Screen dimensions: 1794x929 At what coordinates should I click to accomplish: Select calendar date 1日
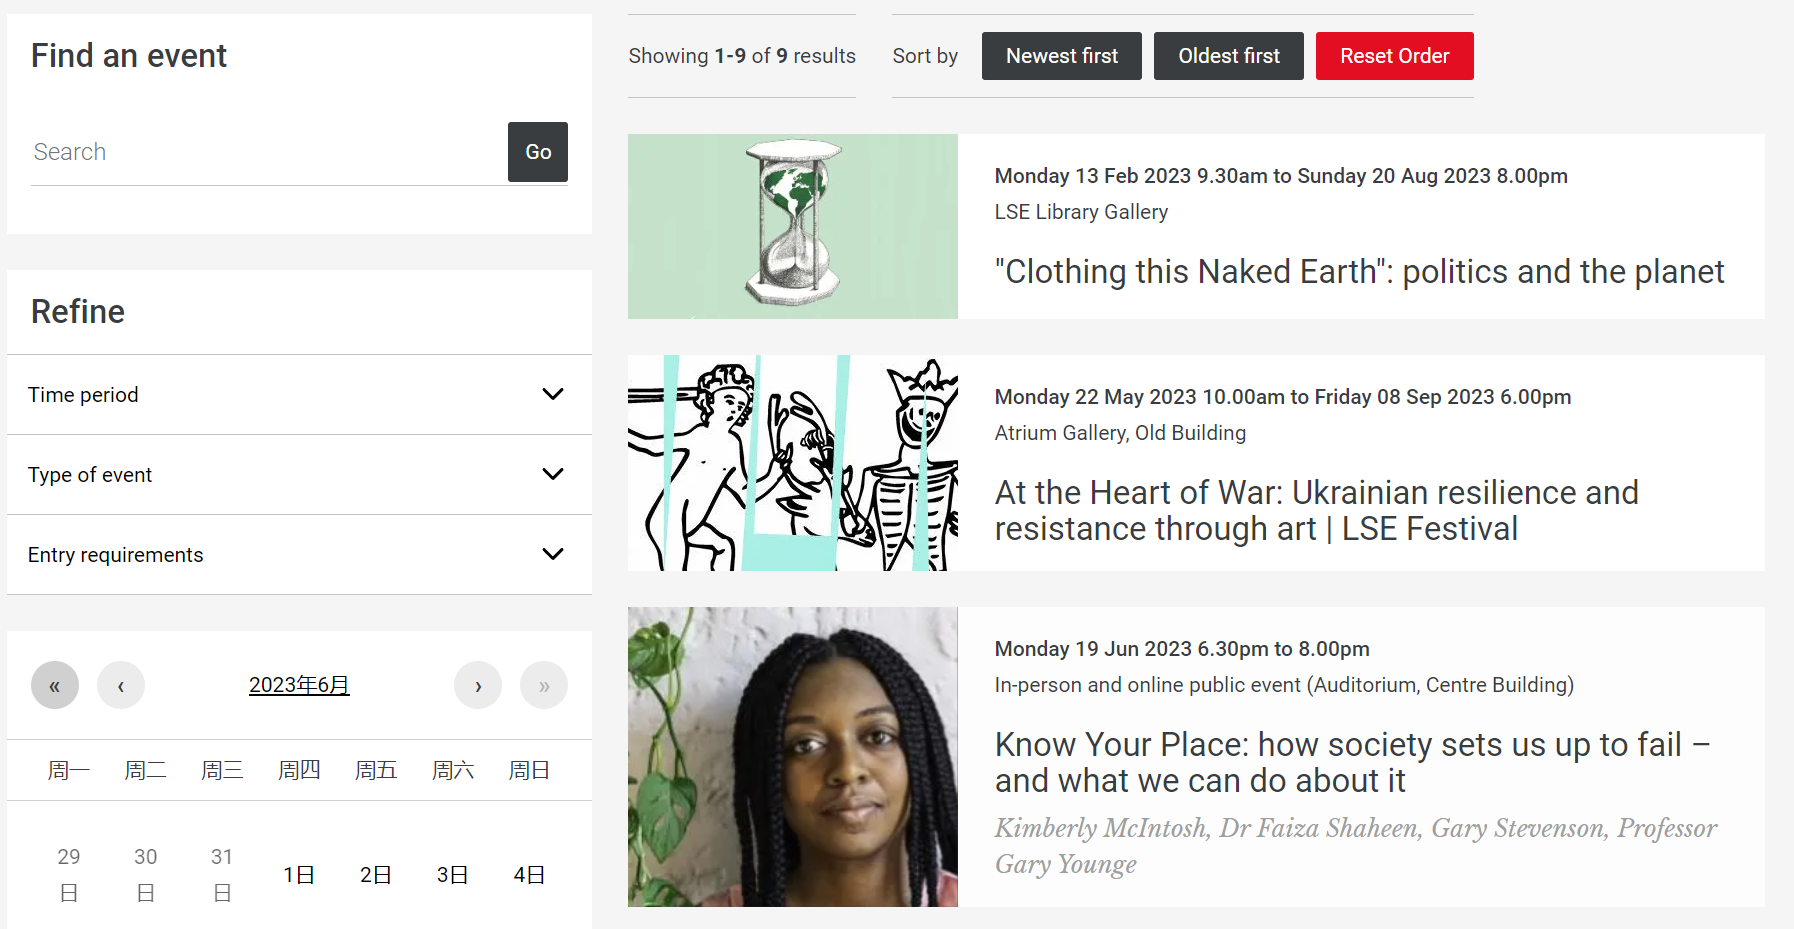pos(299,875)
